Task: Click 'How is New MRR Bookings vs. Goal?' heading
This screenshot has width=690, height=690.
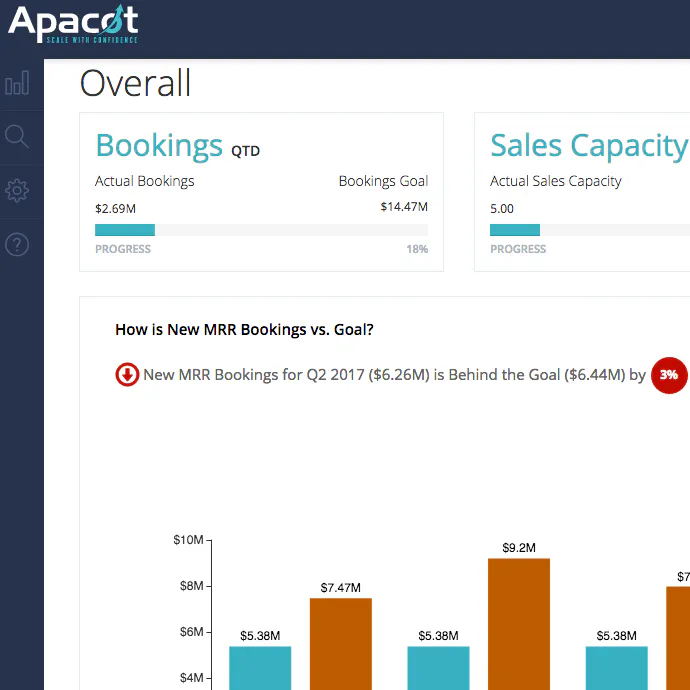Action: tap(244, 330)
